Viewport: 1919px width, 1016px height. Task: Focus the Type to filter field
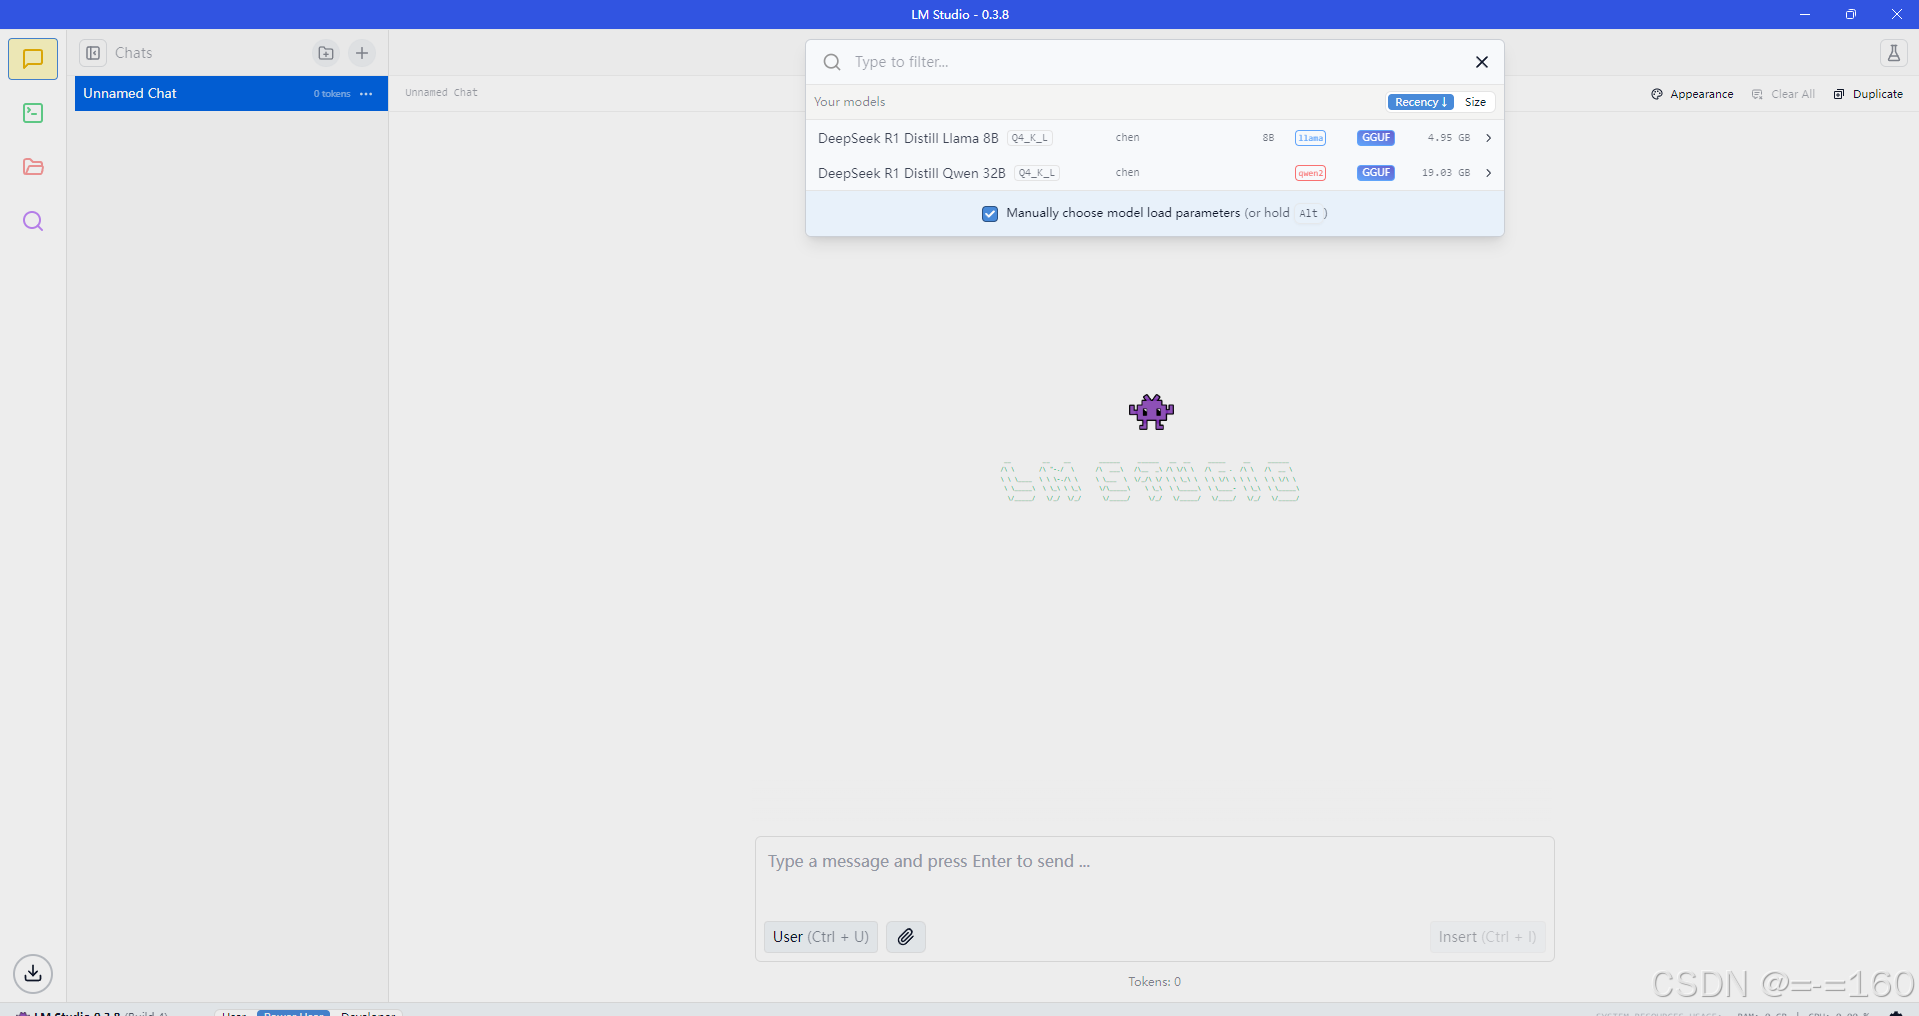tap(1155, 62)
